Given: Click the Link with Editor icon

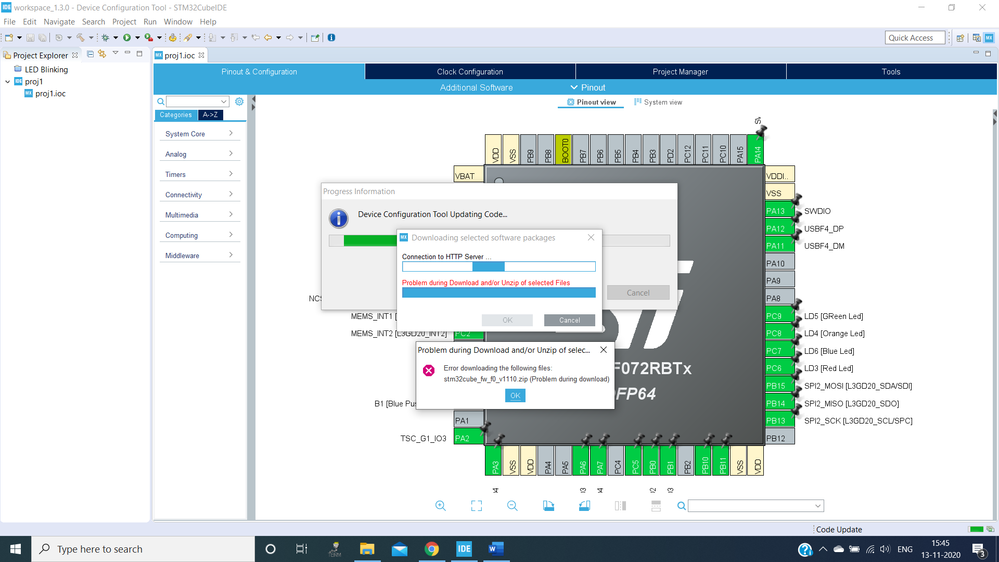Looking at the screenshot, I should [102, 54].
